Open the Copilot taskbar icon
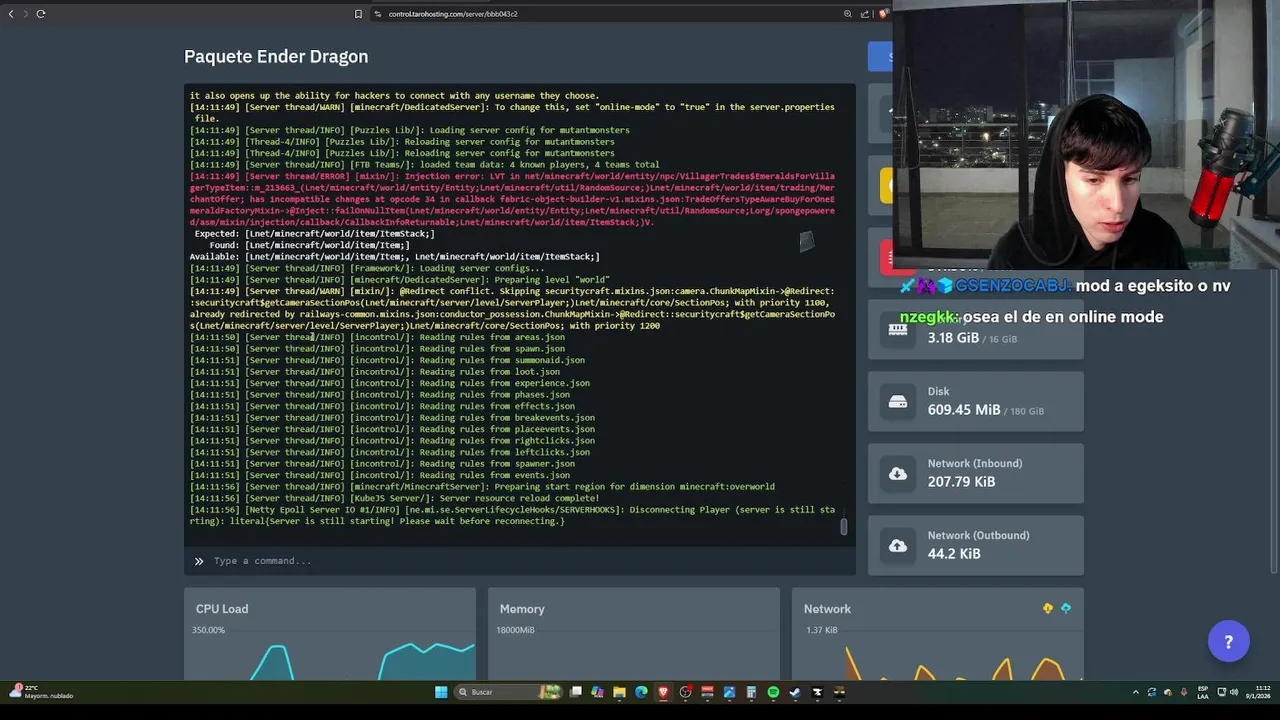Viewport: 1280px width, 720px height. [x=598, y=692]
